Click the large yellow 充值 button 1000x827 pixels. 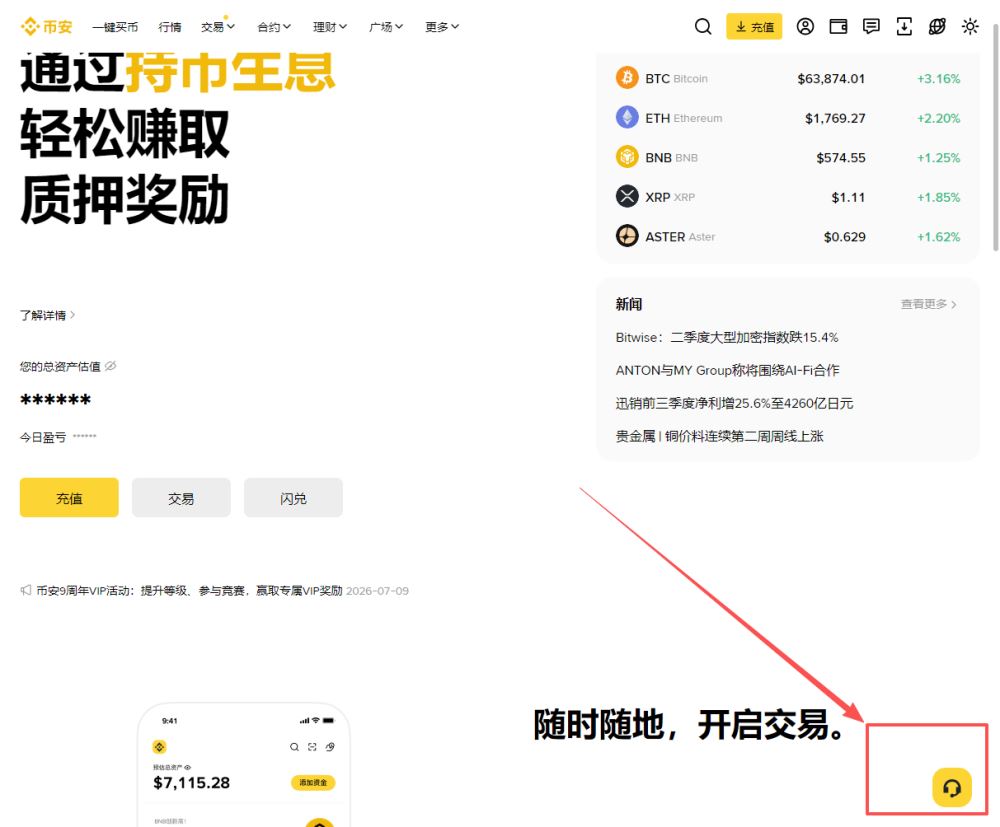click(x=69, y=498)
